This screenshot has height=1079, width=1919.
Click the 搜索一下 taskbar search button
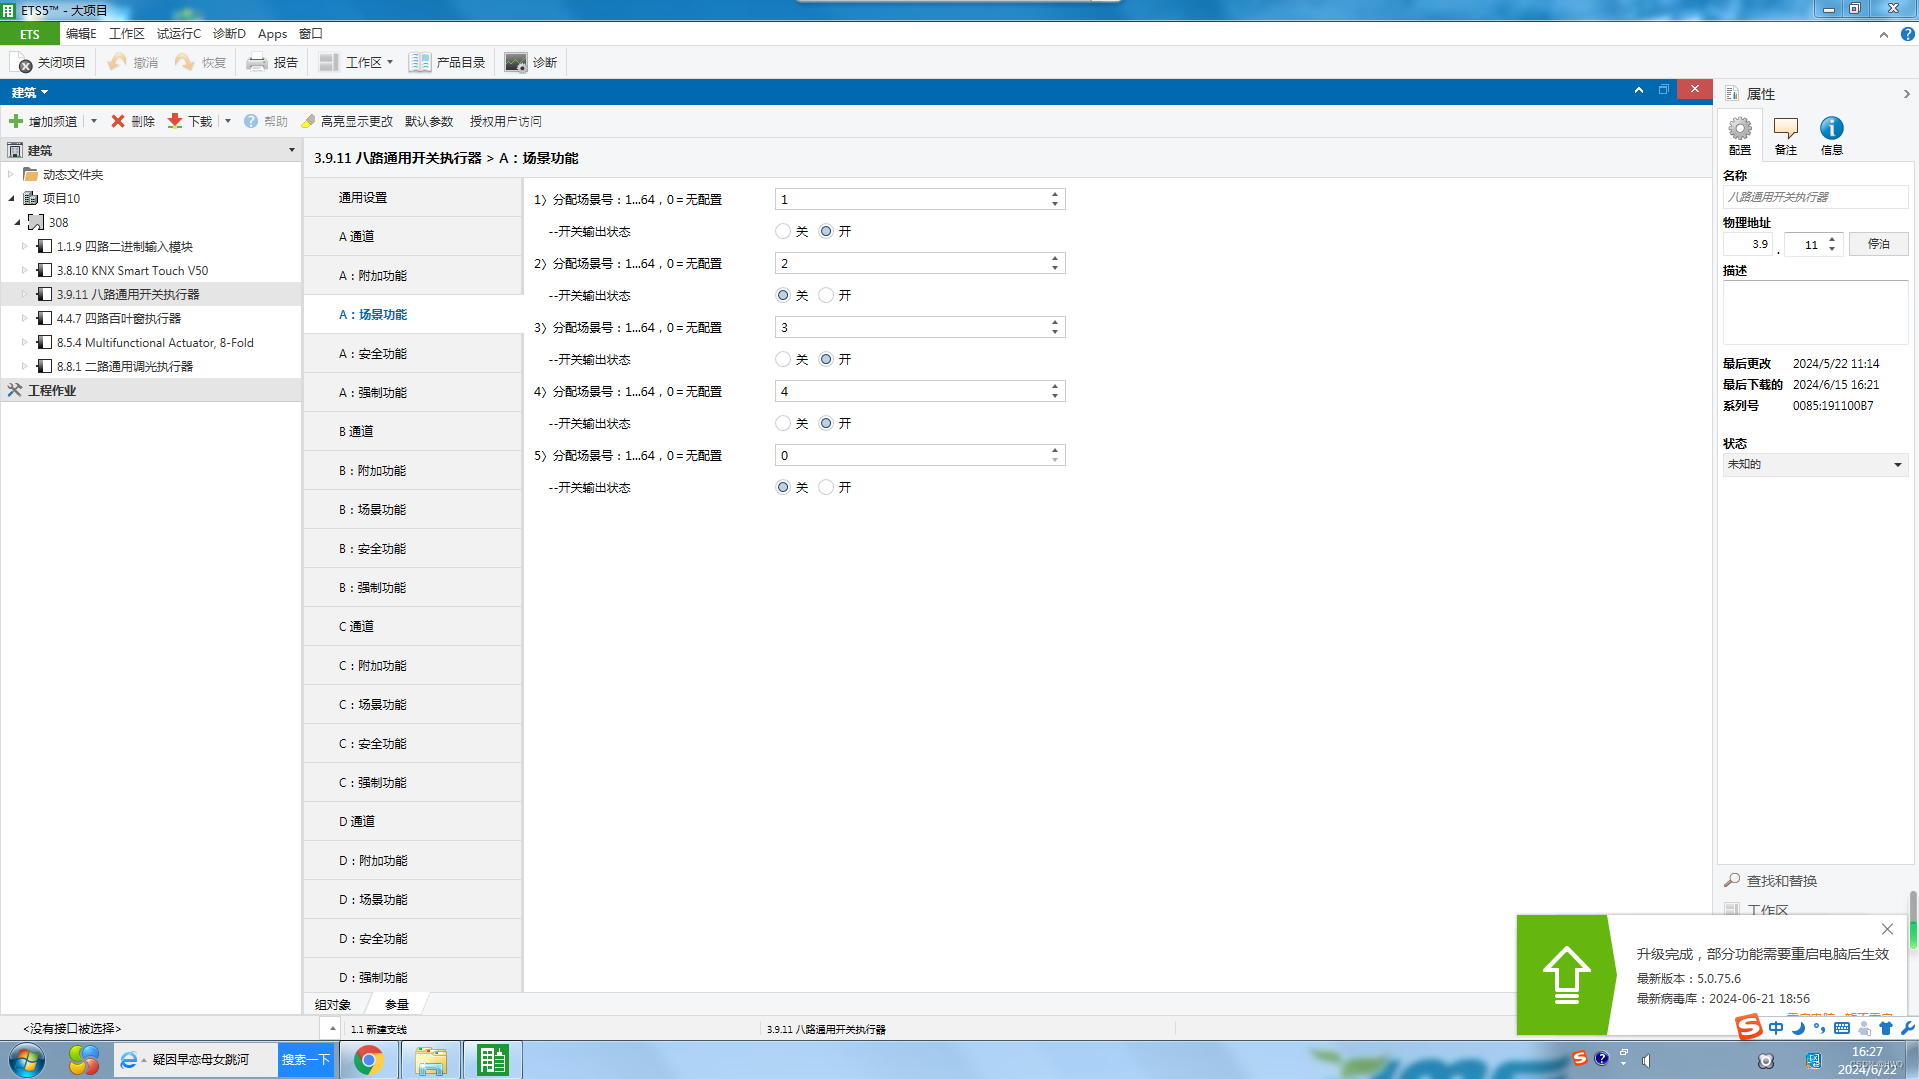(x=305, y=1060)
